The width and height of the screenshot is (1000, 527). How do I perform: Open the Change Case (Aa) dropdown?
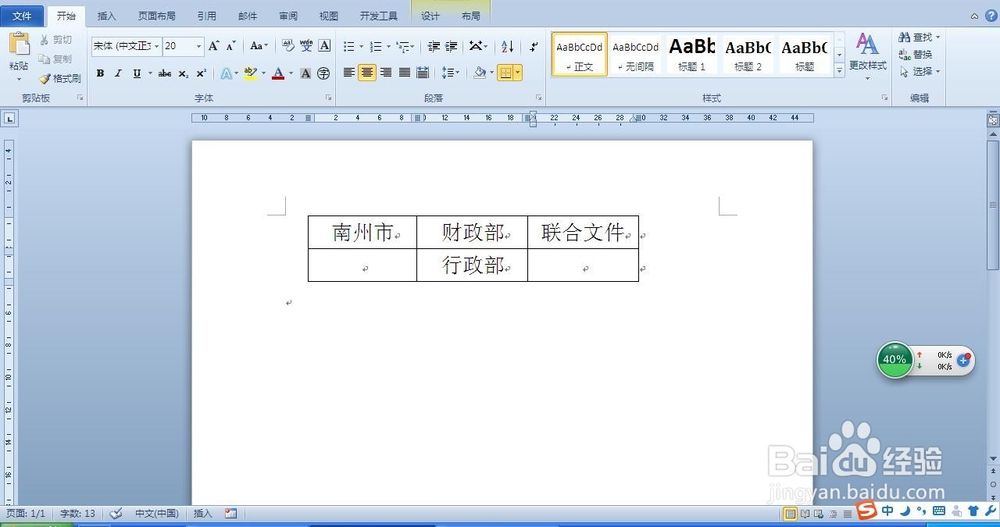[258, 46]
